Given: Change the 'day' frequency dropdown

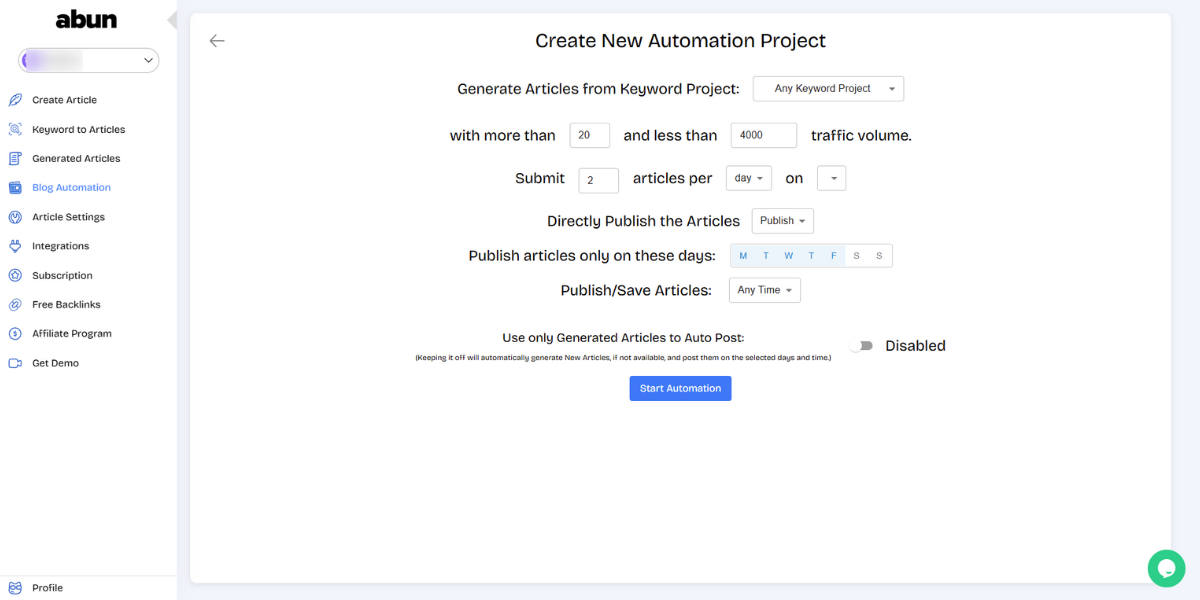Looking at the screenshot, I should 748,176.
